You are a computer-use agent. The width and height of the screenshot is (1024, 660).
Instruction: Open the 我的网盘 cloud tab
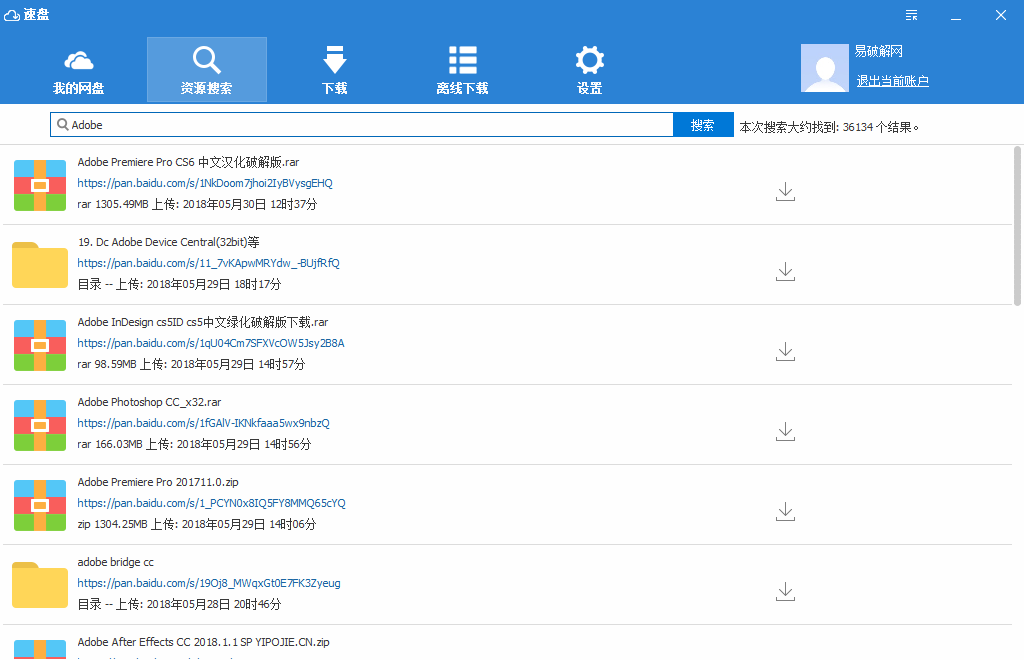coord(78,71)
